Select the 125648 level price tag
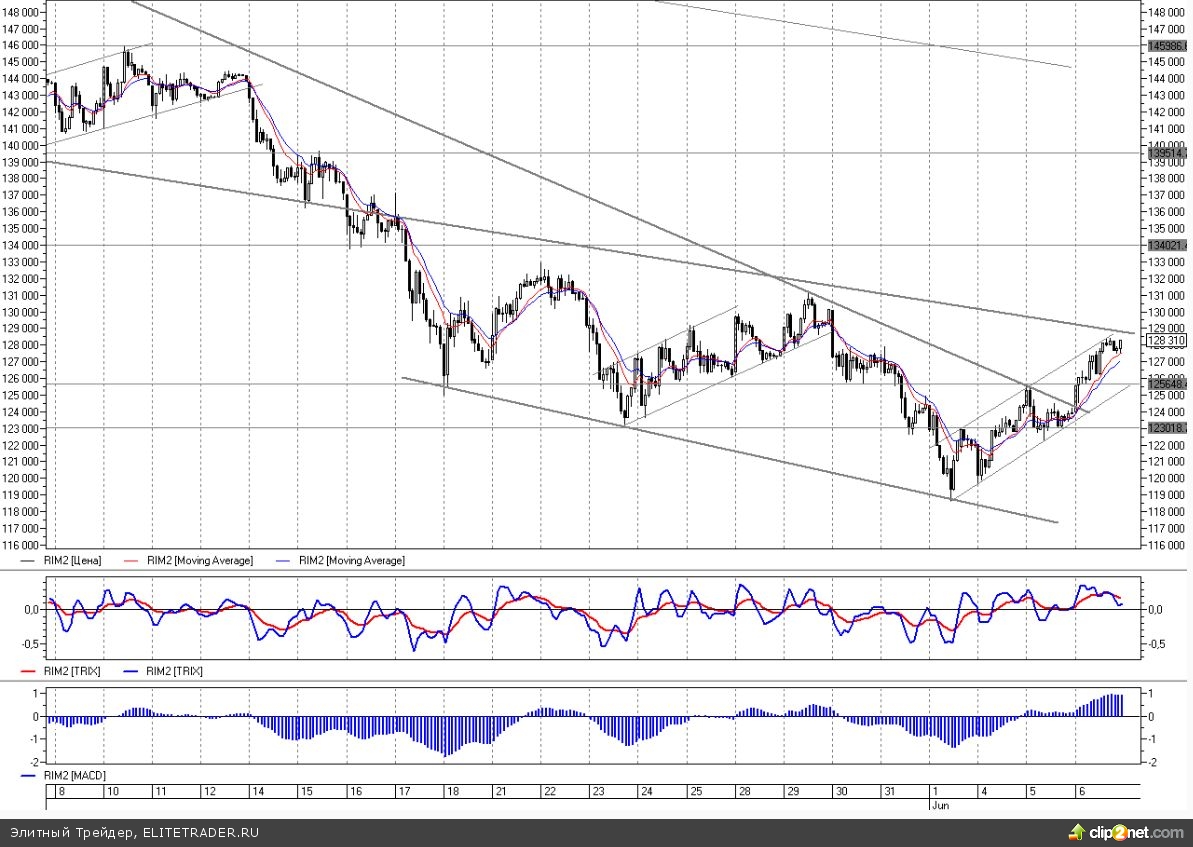This screenshot has width=1193, height=847. (x=1167, y=385)
